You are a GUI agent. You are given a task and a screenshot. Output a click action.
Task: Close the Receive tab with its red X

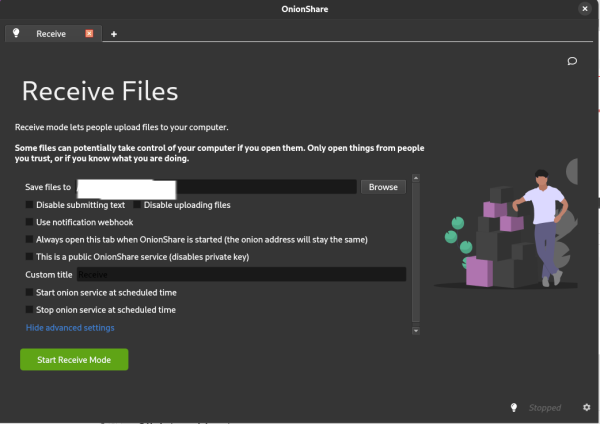coord(89,33)
